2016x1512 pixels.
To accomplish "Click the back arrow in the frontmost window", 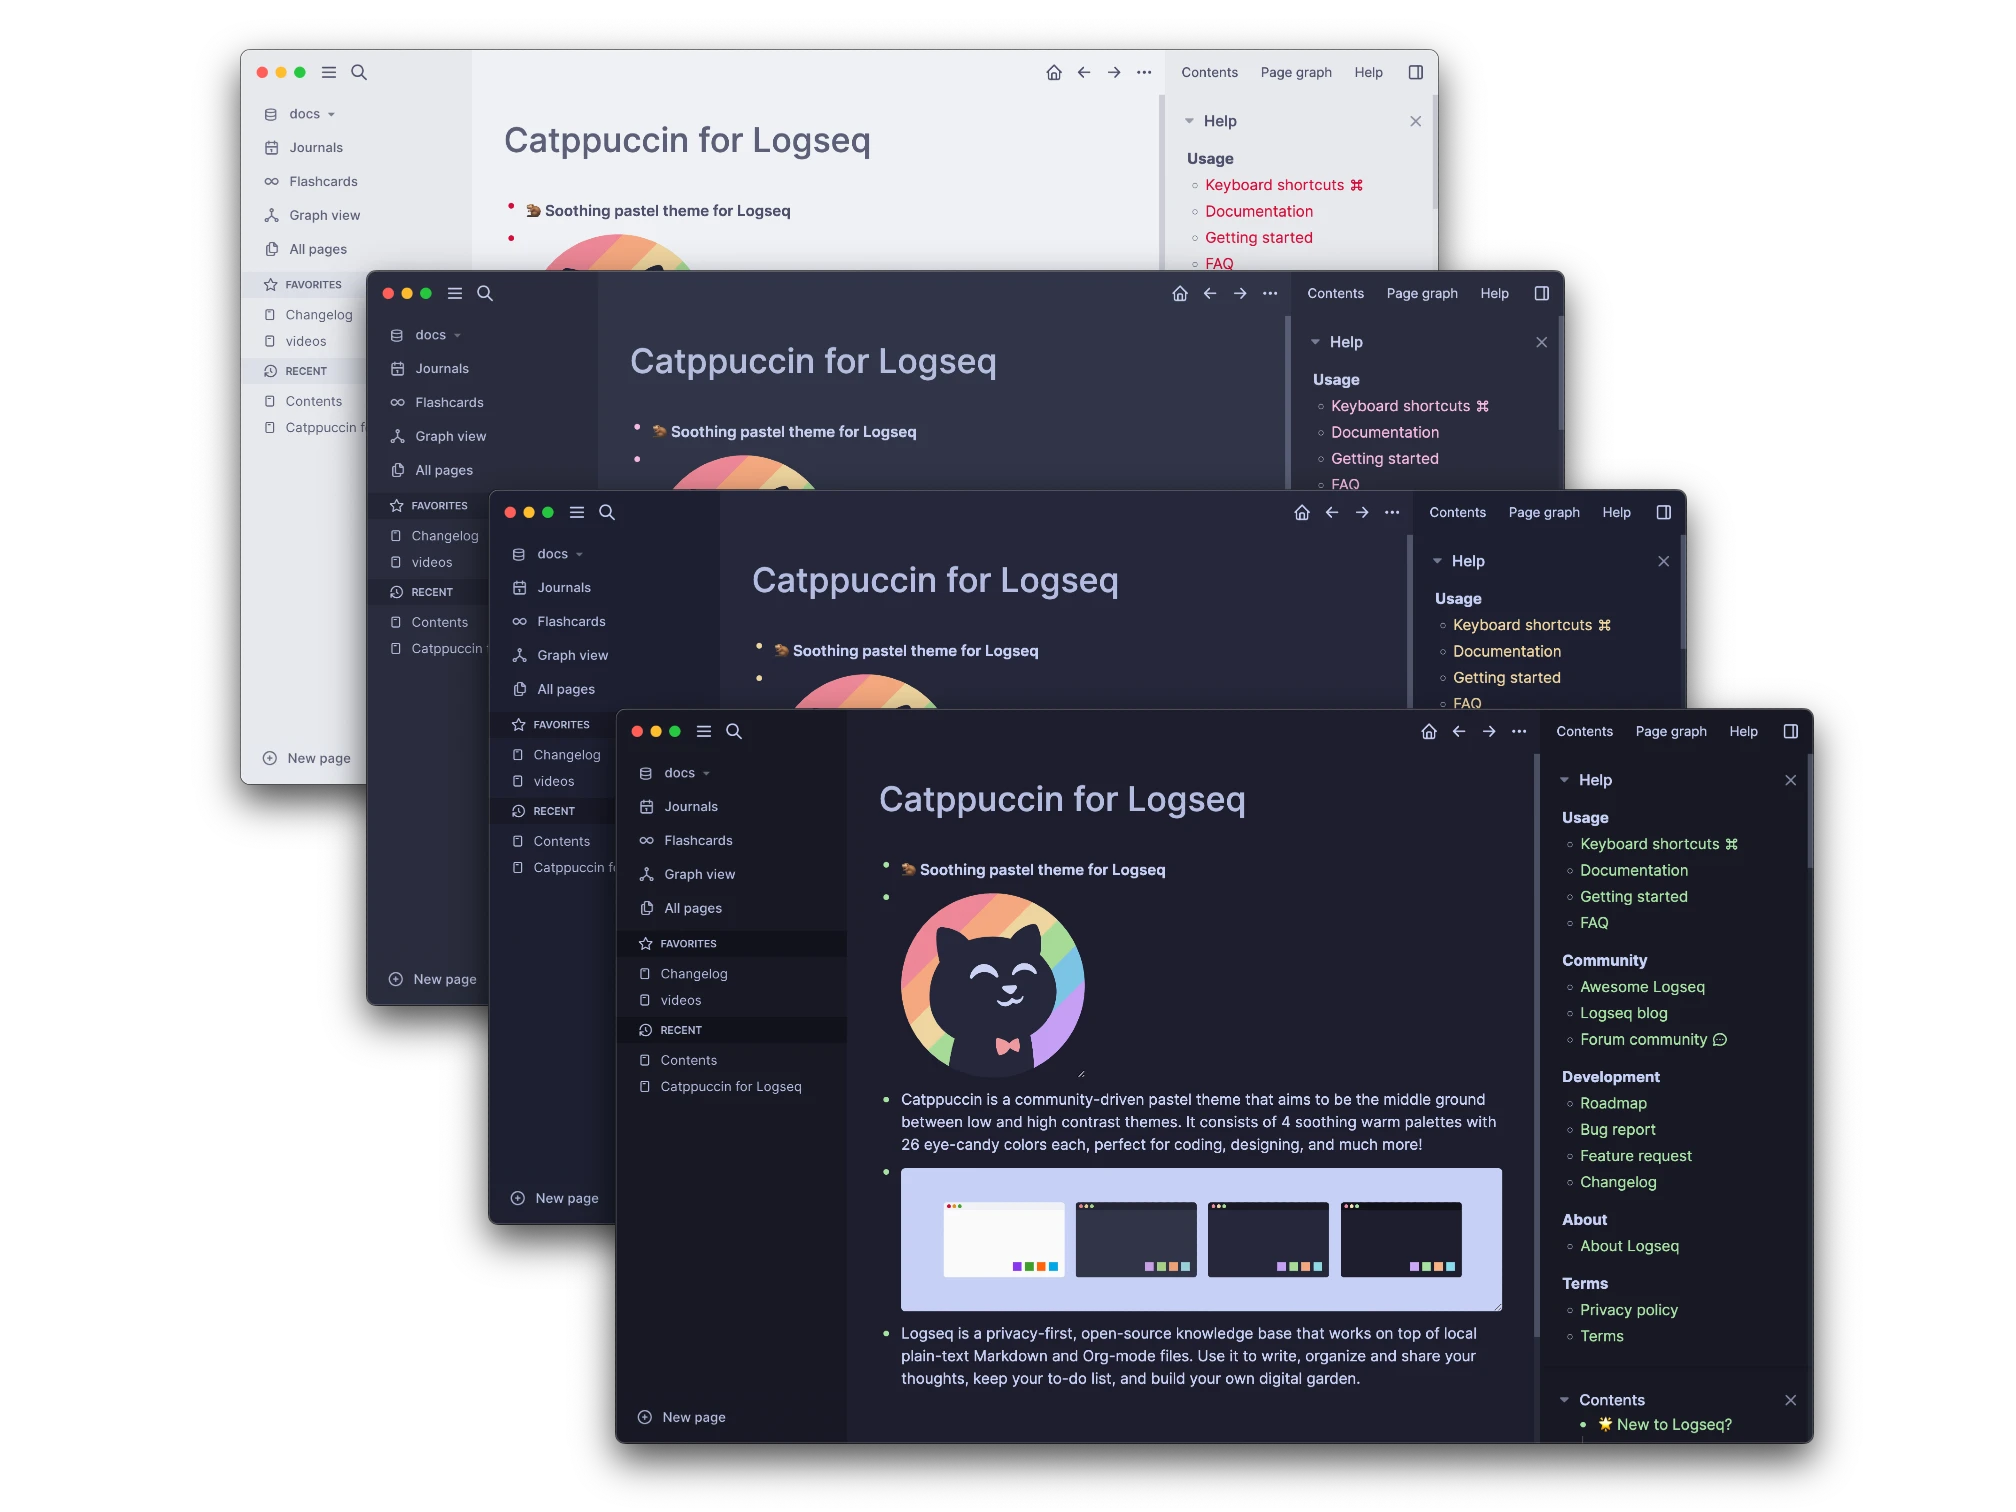I will tap(1459, 731).
